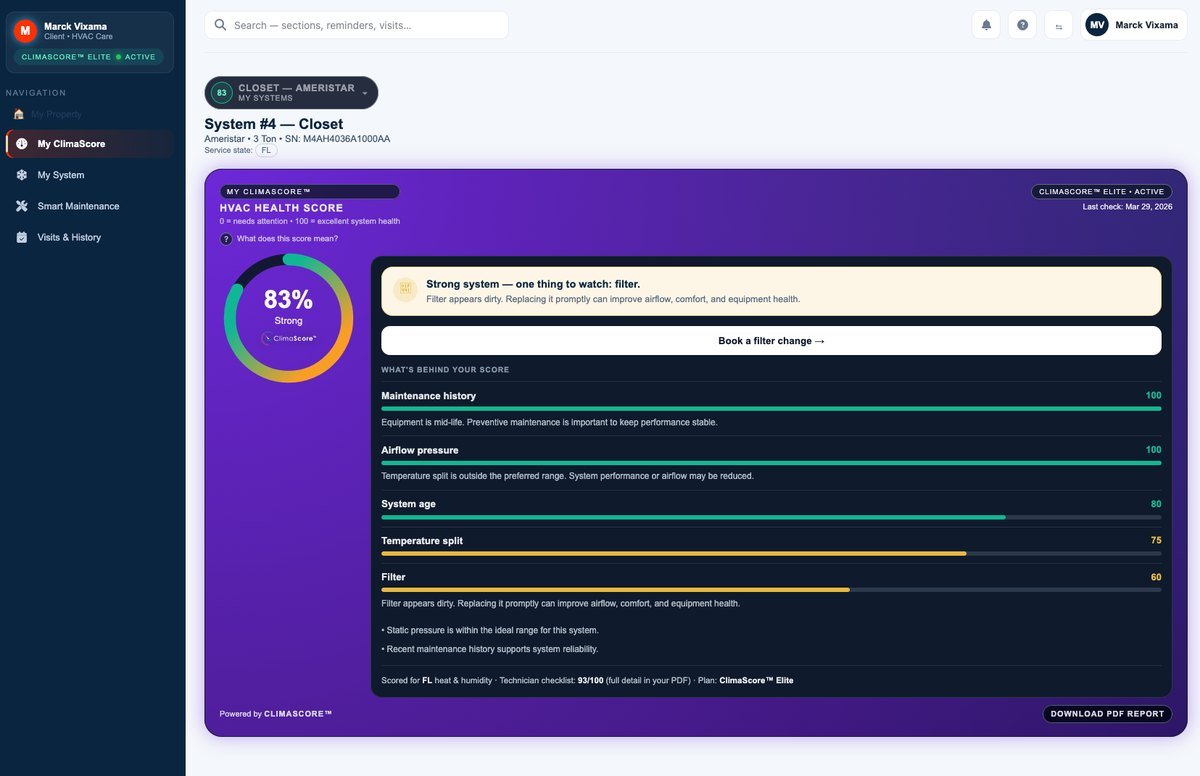Click the 'Last check: Mar 29, 2026' text
1200x776 pixels.
click(1127, 207)
